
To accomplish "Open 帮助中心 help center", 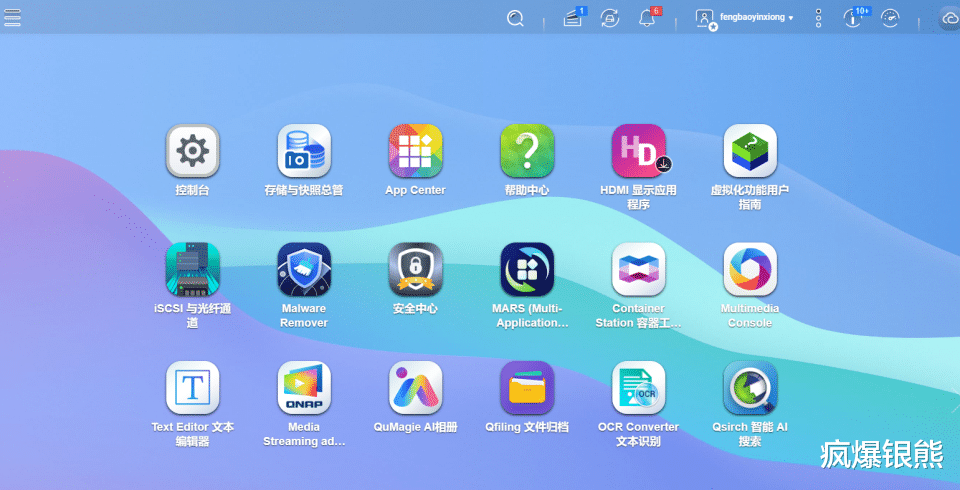I will click(x=527, y=151).
